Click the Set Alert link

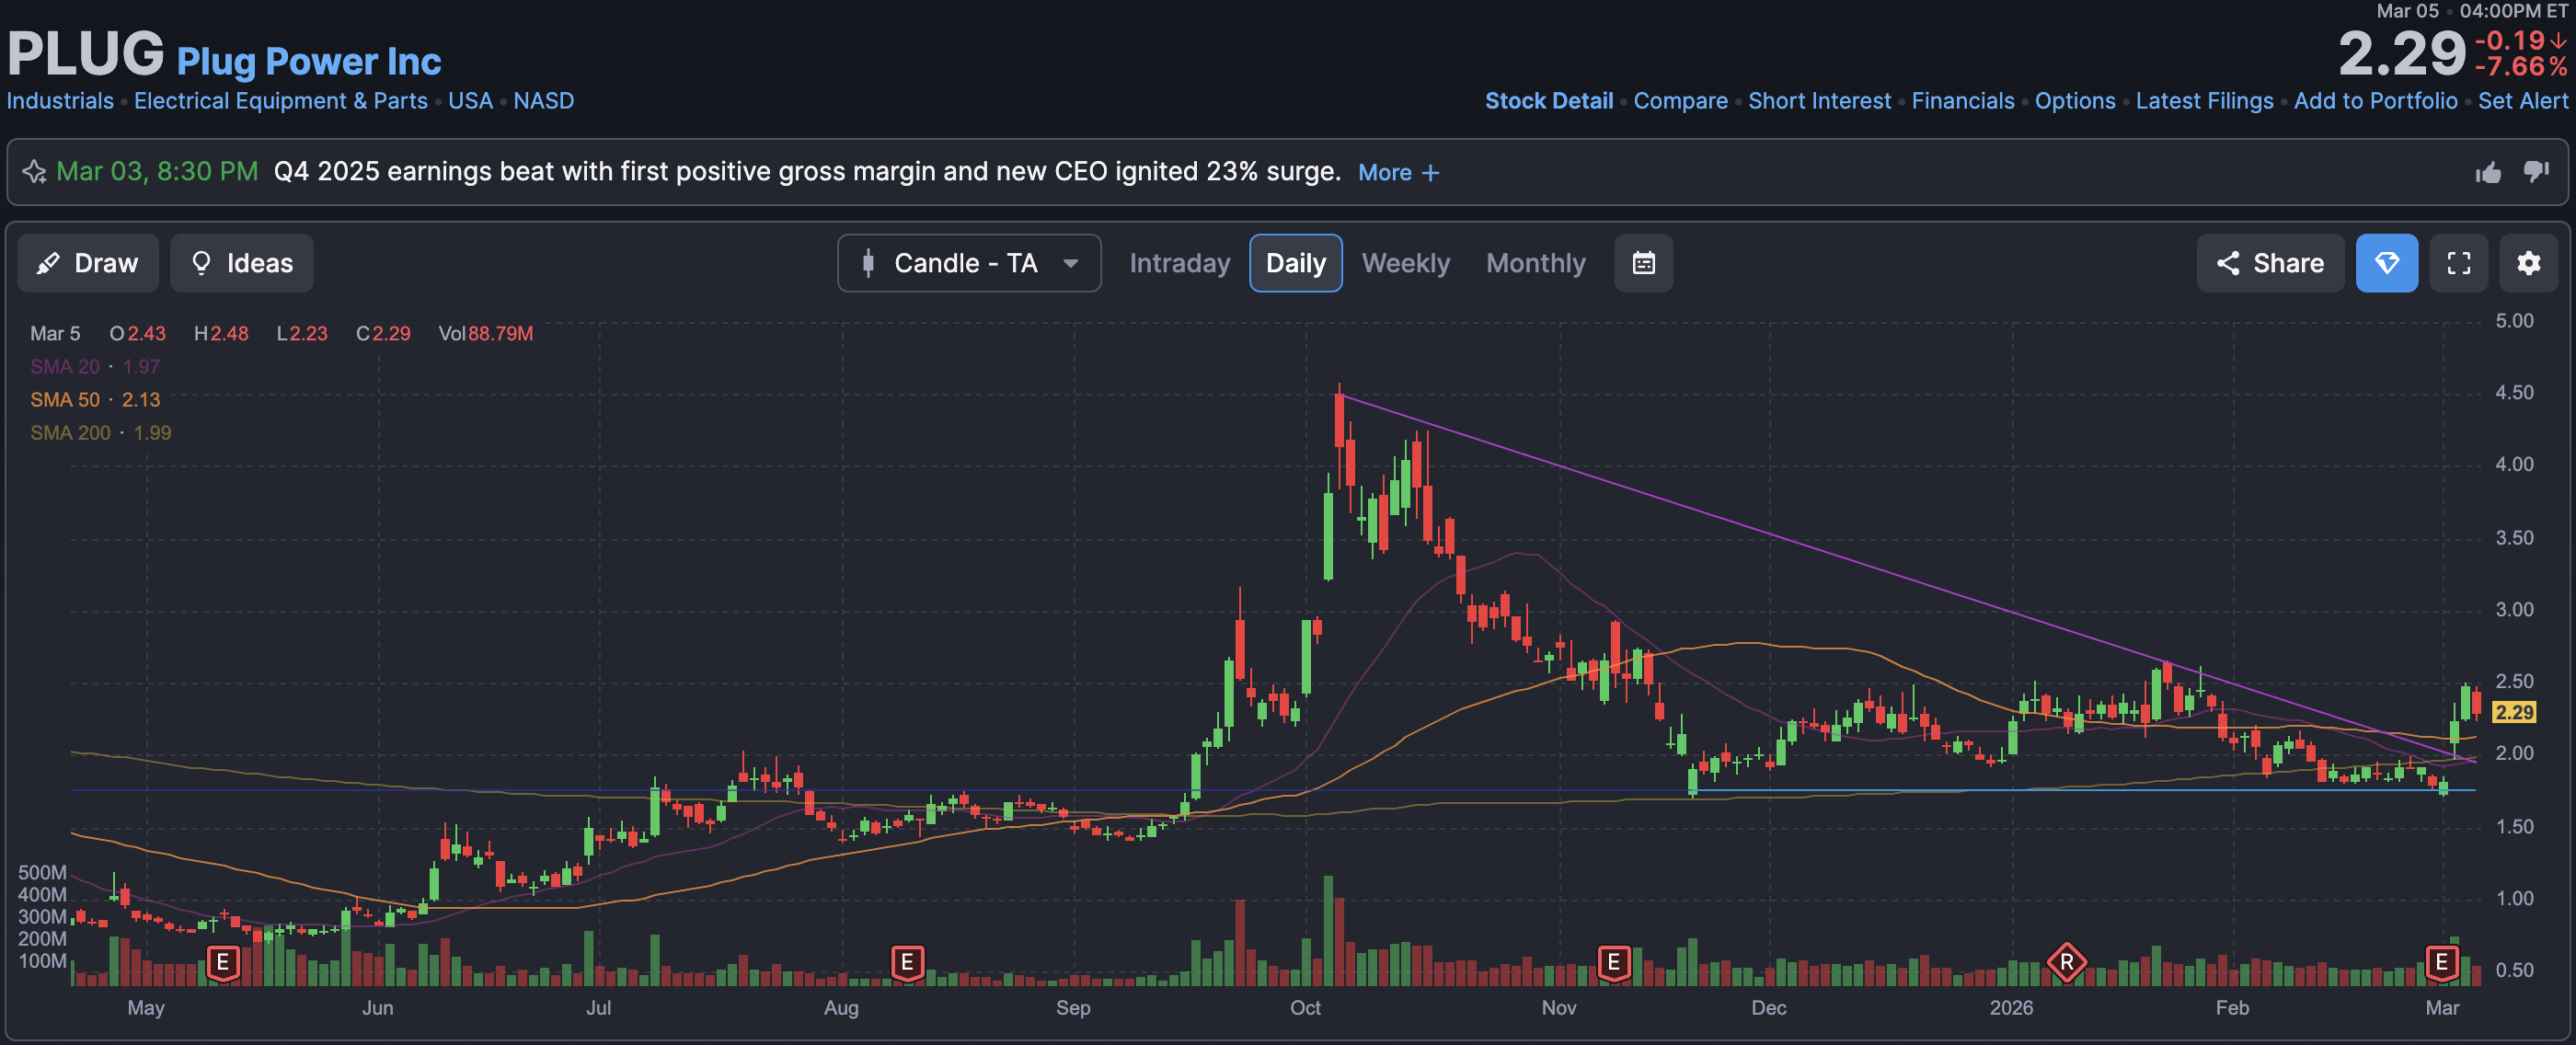point(2522,101)
